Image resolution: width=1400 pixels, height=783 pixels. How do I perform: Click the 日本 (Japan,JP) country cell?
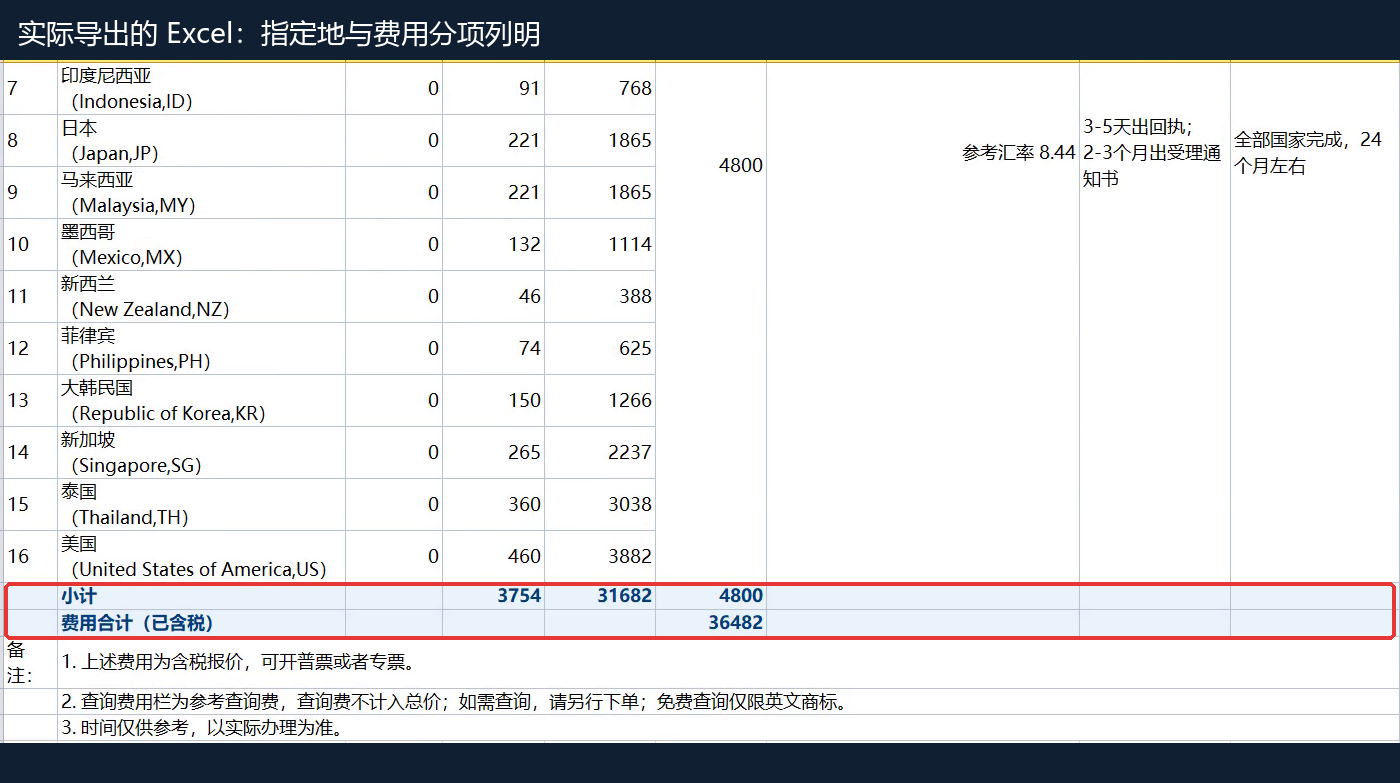click(201, 140)
